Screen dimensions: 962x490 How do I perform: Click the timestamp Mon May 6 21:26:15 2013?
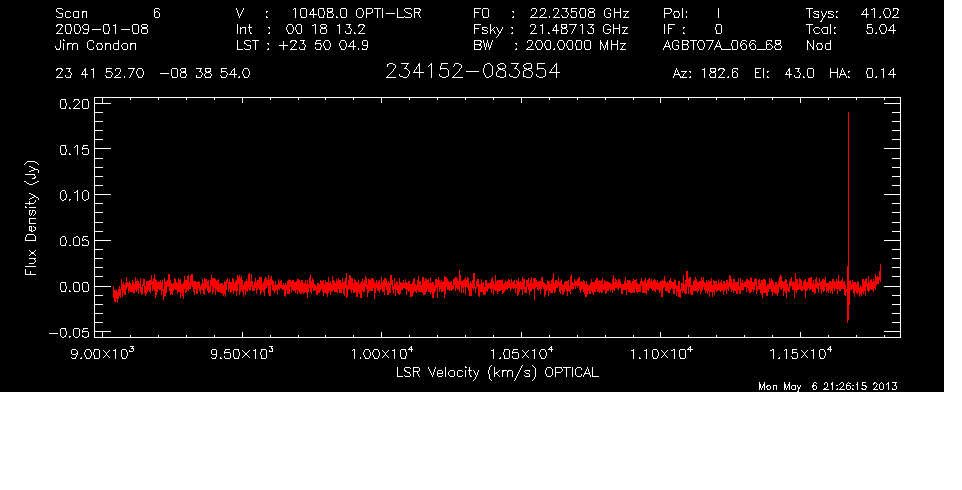tap(828, 386)
